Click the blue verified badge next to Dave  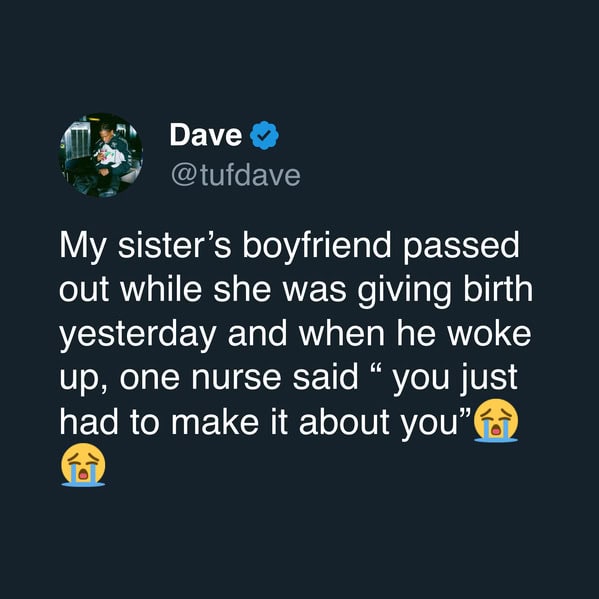pyautogui.click(x=264, y=135)
